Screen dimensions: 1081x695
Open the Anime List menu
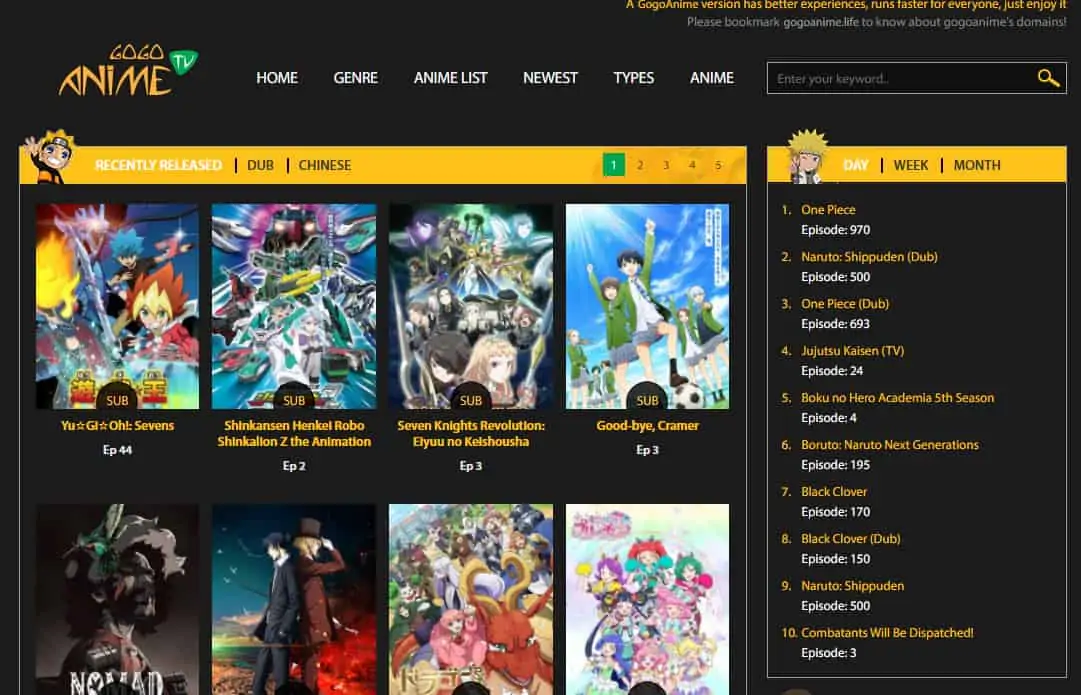(x=451, y=78)
